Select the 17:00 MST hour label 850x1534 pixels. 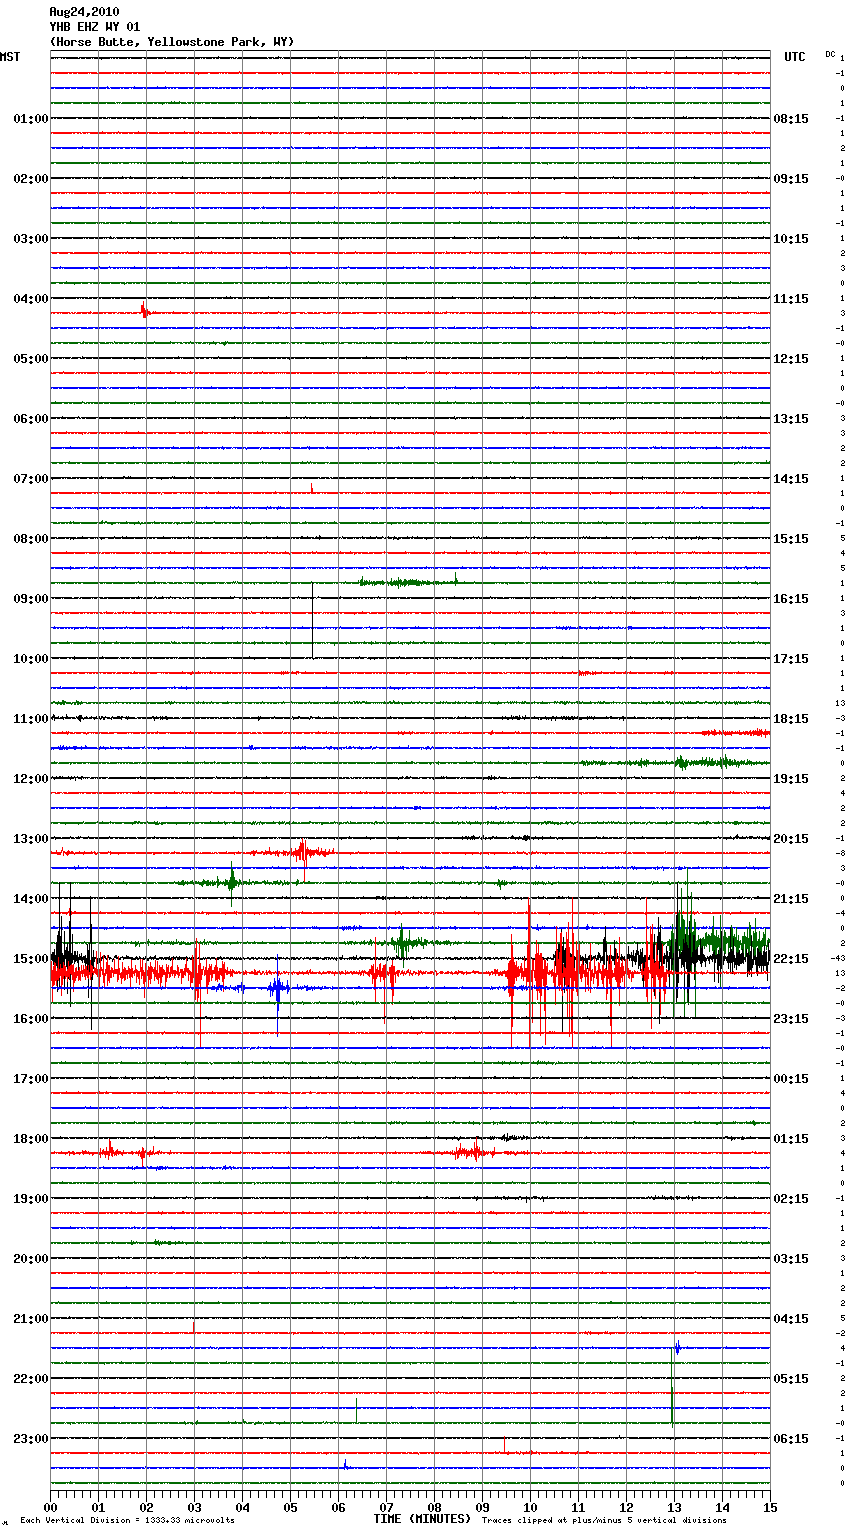(31, 1079)
